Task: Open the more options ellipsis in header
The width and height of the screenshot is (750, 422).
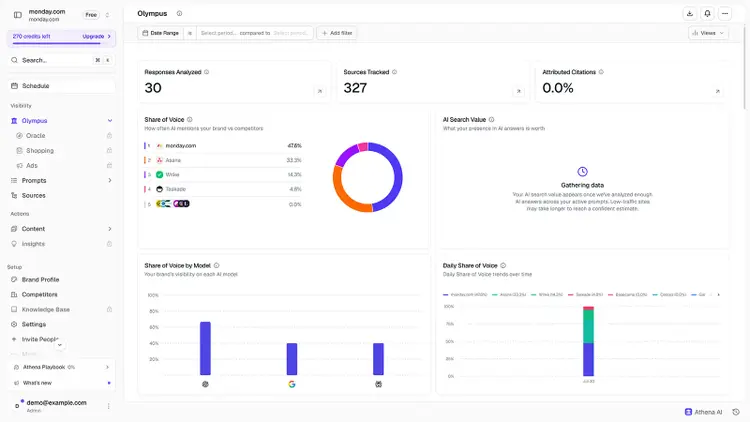Action: point(725,13)
